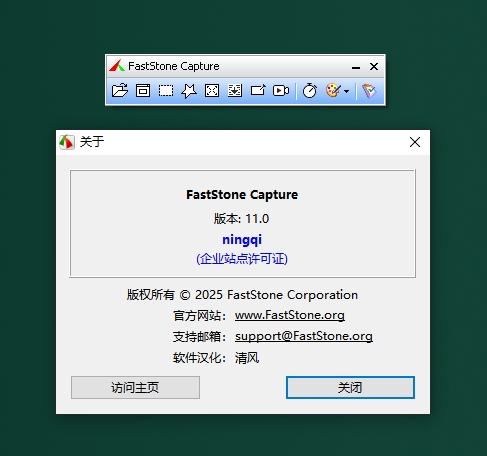Visit the www.FastStone.org website link
The image size is (487, 456).
(290, 315)
